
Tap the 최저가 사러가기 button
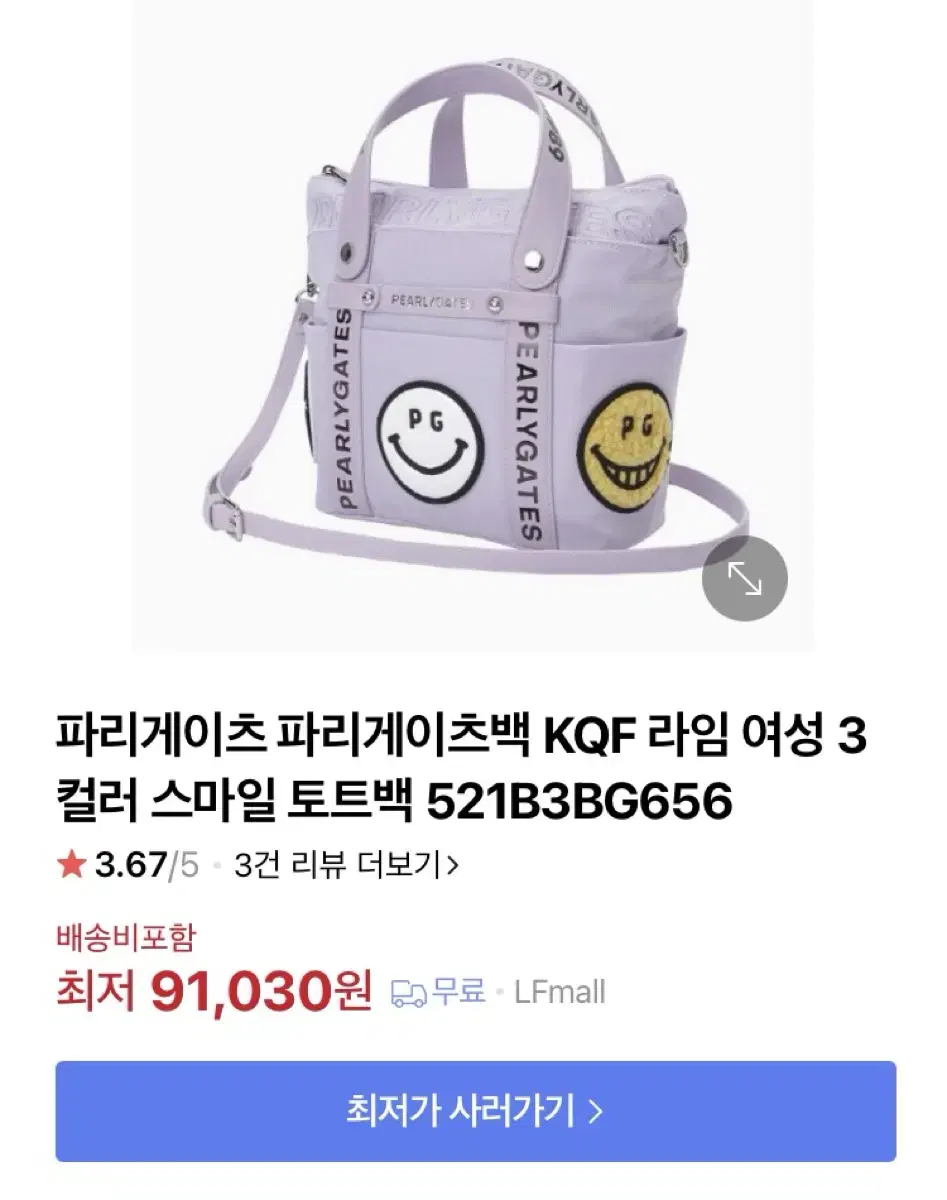coord(475,1111)
